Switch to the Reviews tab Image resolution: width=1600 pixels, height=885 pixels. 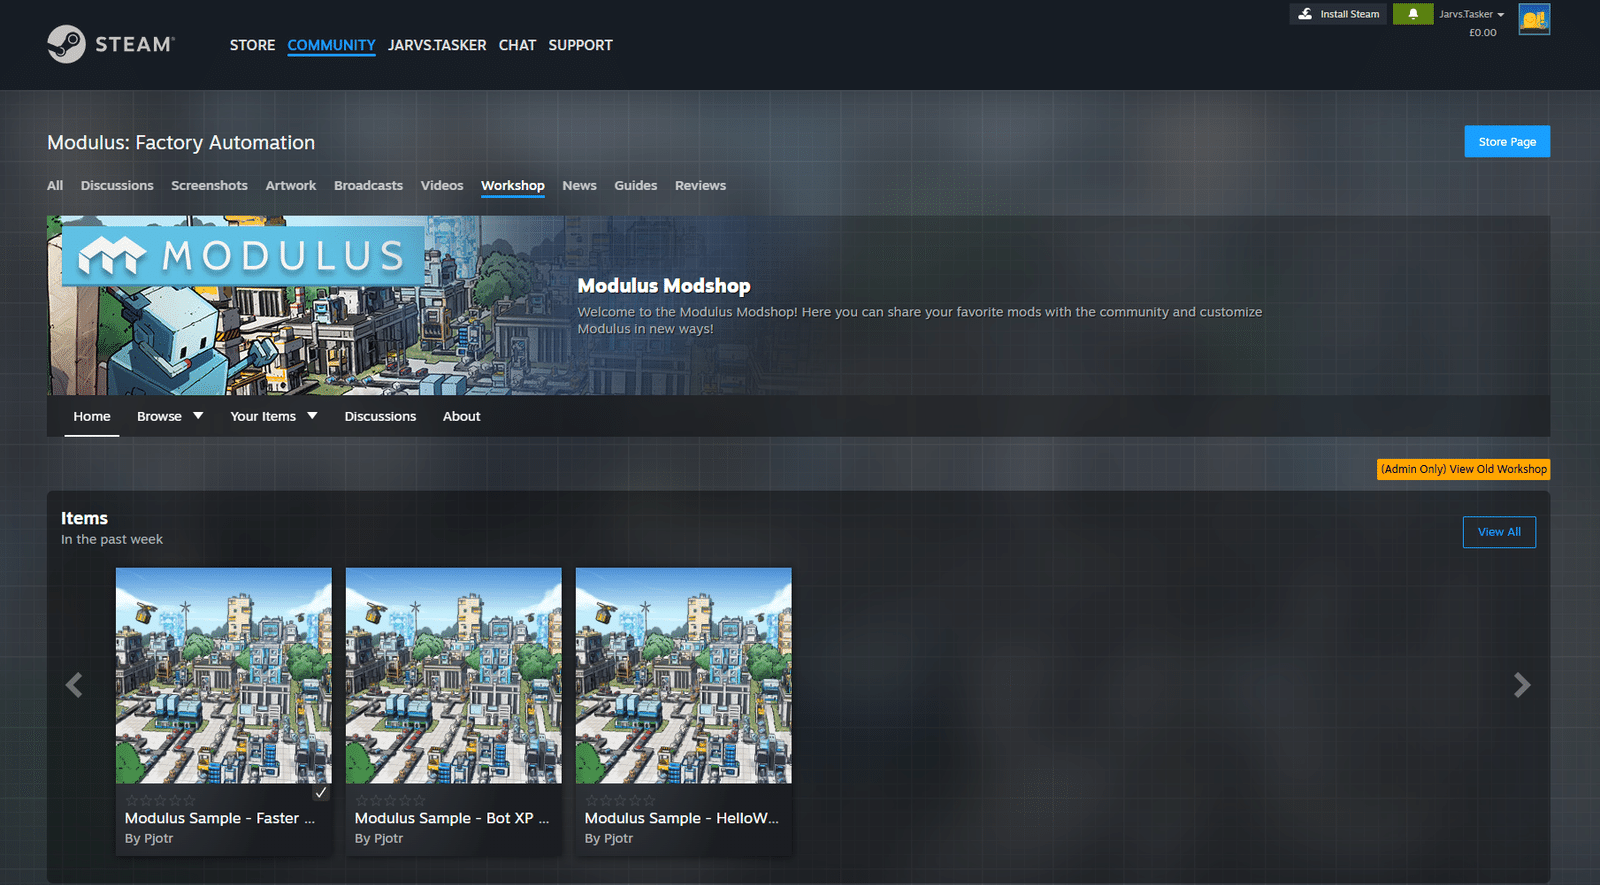click(x=700, y=186)
